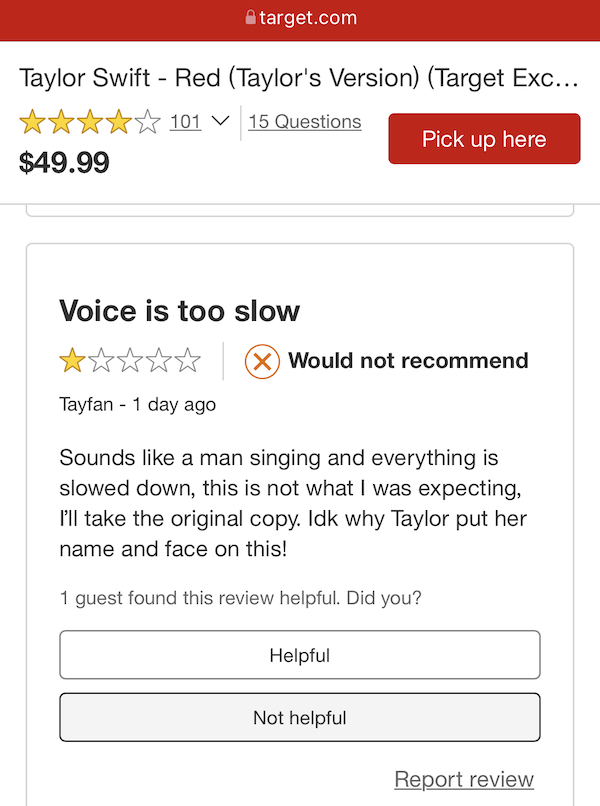Click the Would not recommend label
Screen dimensions: 600x806
point(408,360)
